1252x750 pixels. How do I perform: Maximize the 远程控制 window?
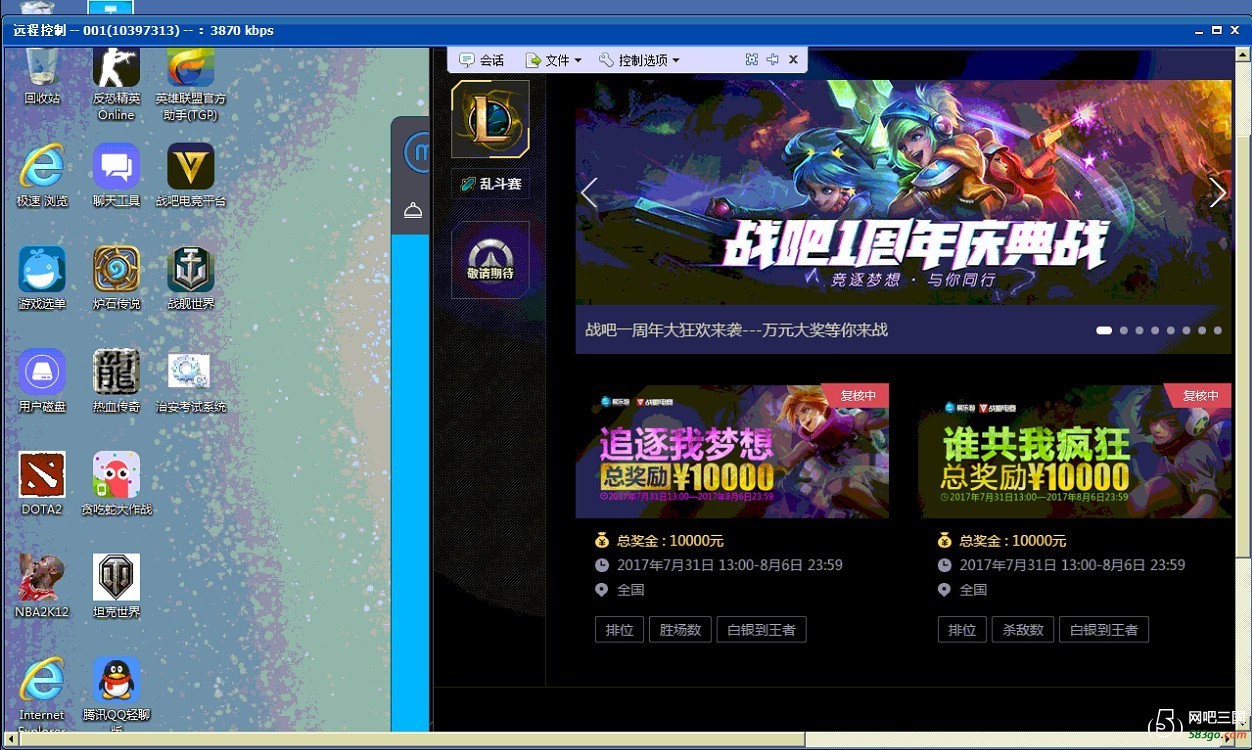(1217, 31)
